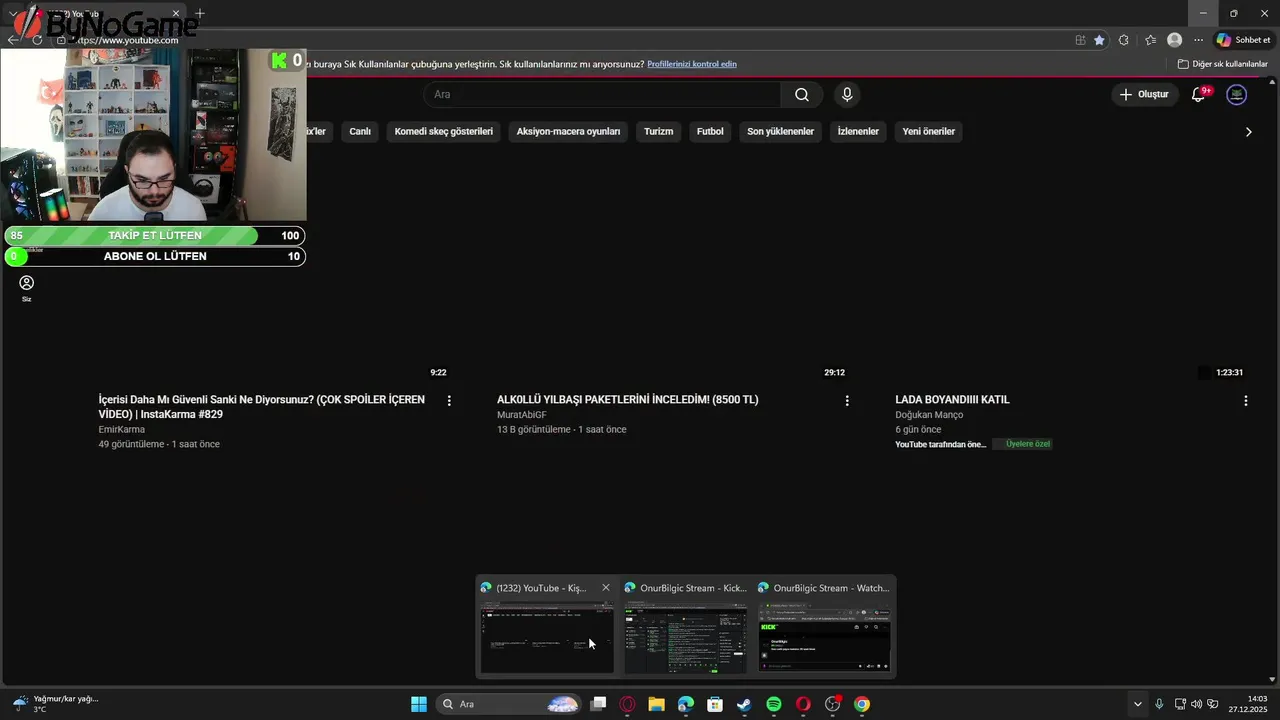This screenshot has width=1280, height=720.
Task: Close the YouTube taskbar preview thumbnail
Action: tap(606, 588)
